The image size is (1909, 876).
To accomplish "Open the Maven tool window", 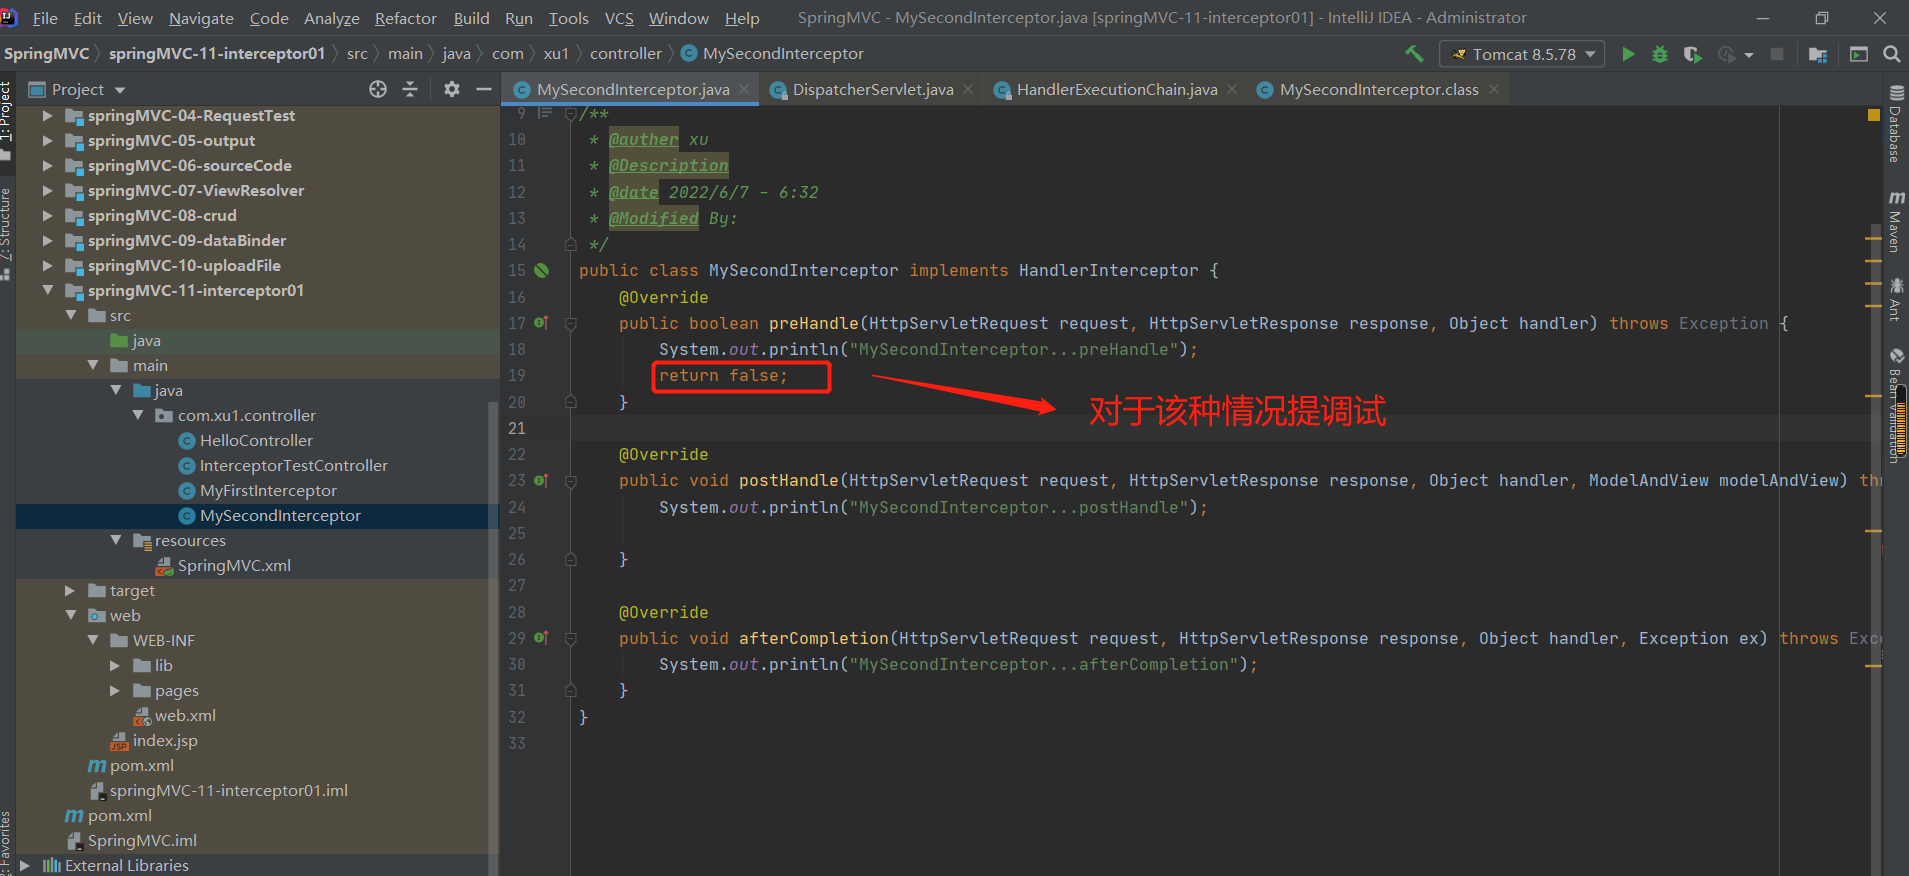I will click(1895, 220).
